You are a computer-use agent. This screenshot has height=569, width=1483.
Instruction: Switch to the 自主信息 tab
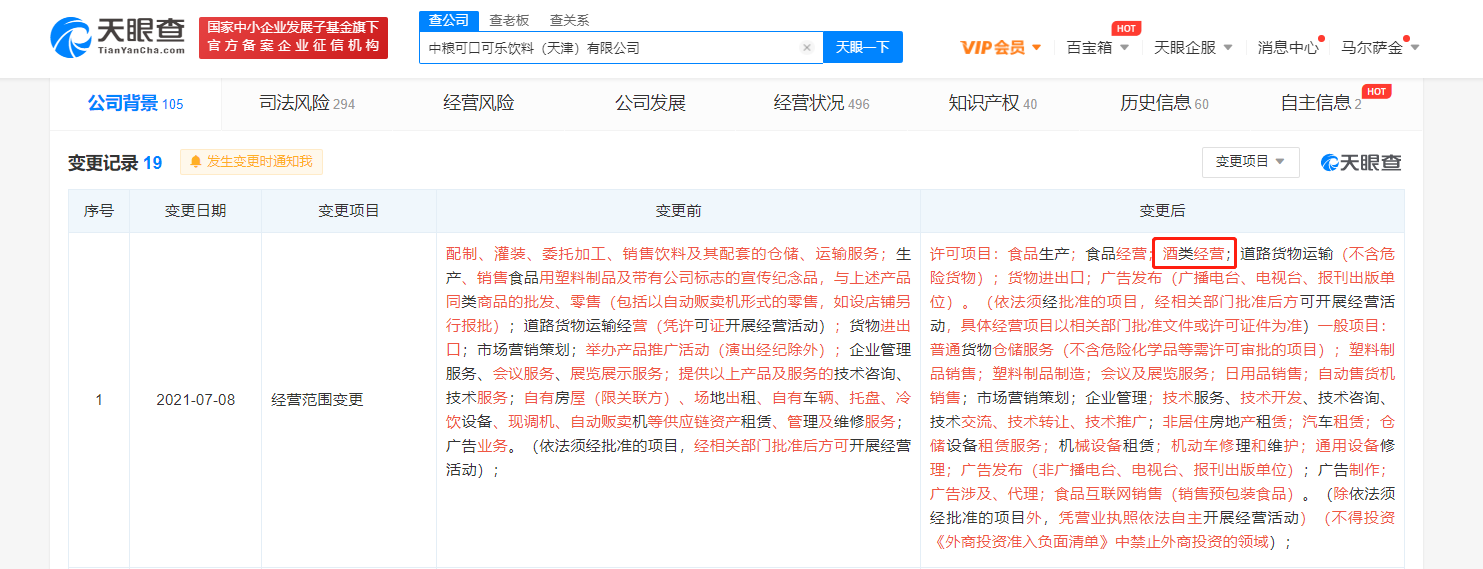click(1321, 103)
